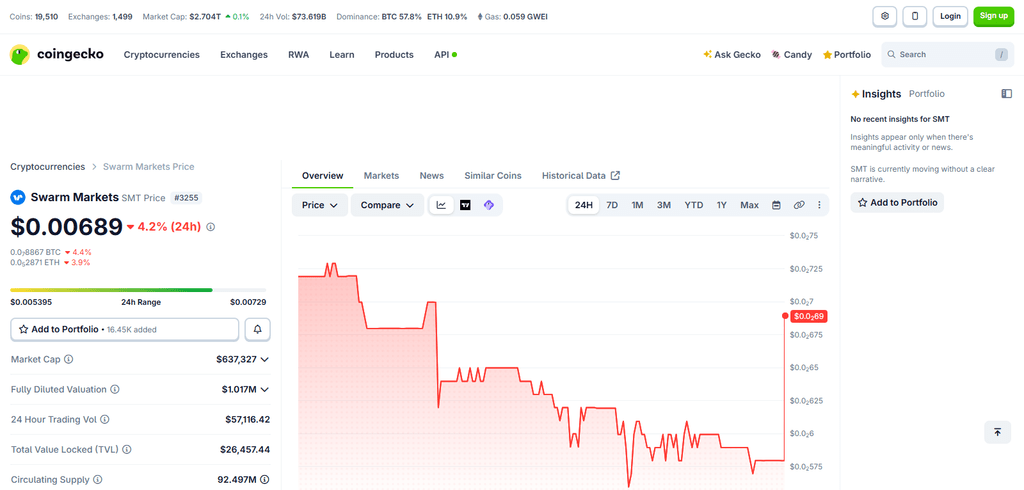This screenshot has height=490, width=1024.
Task: Open the Price dropdown
Action: (x=320, y=205)
